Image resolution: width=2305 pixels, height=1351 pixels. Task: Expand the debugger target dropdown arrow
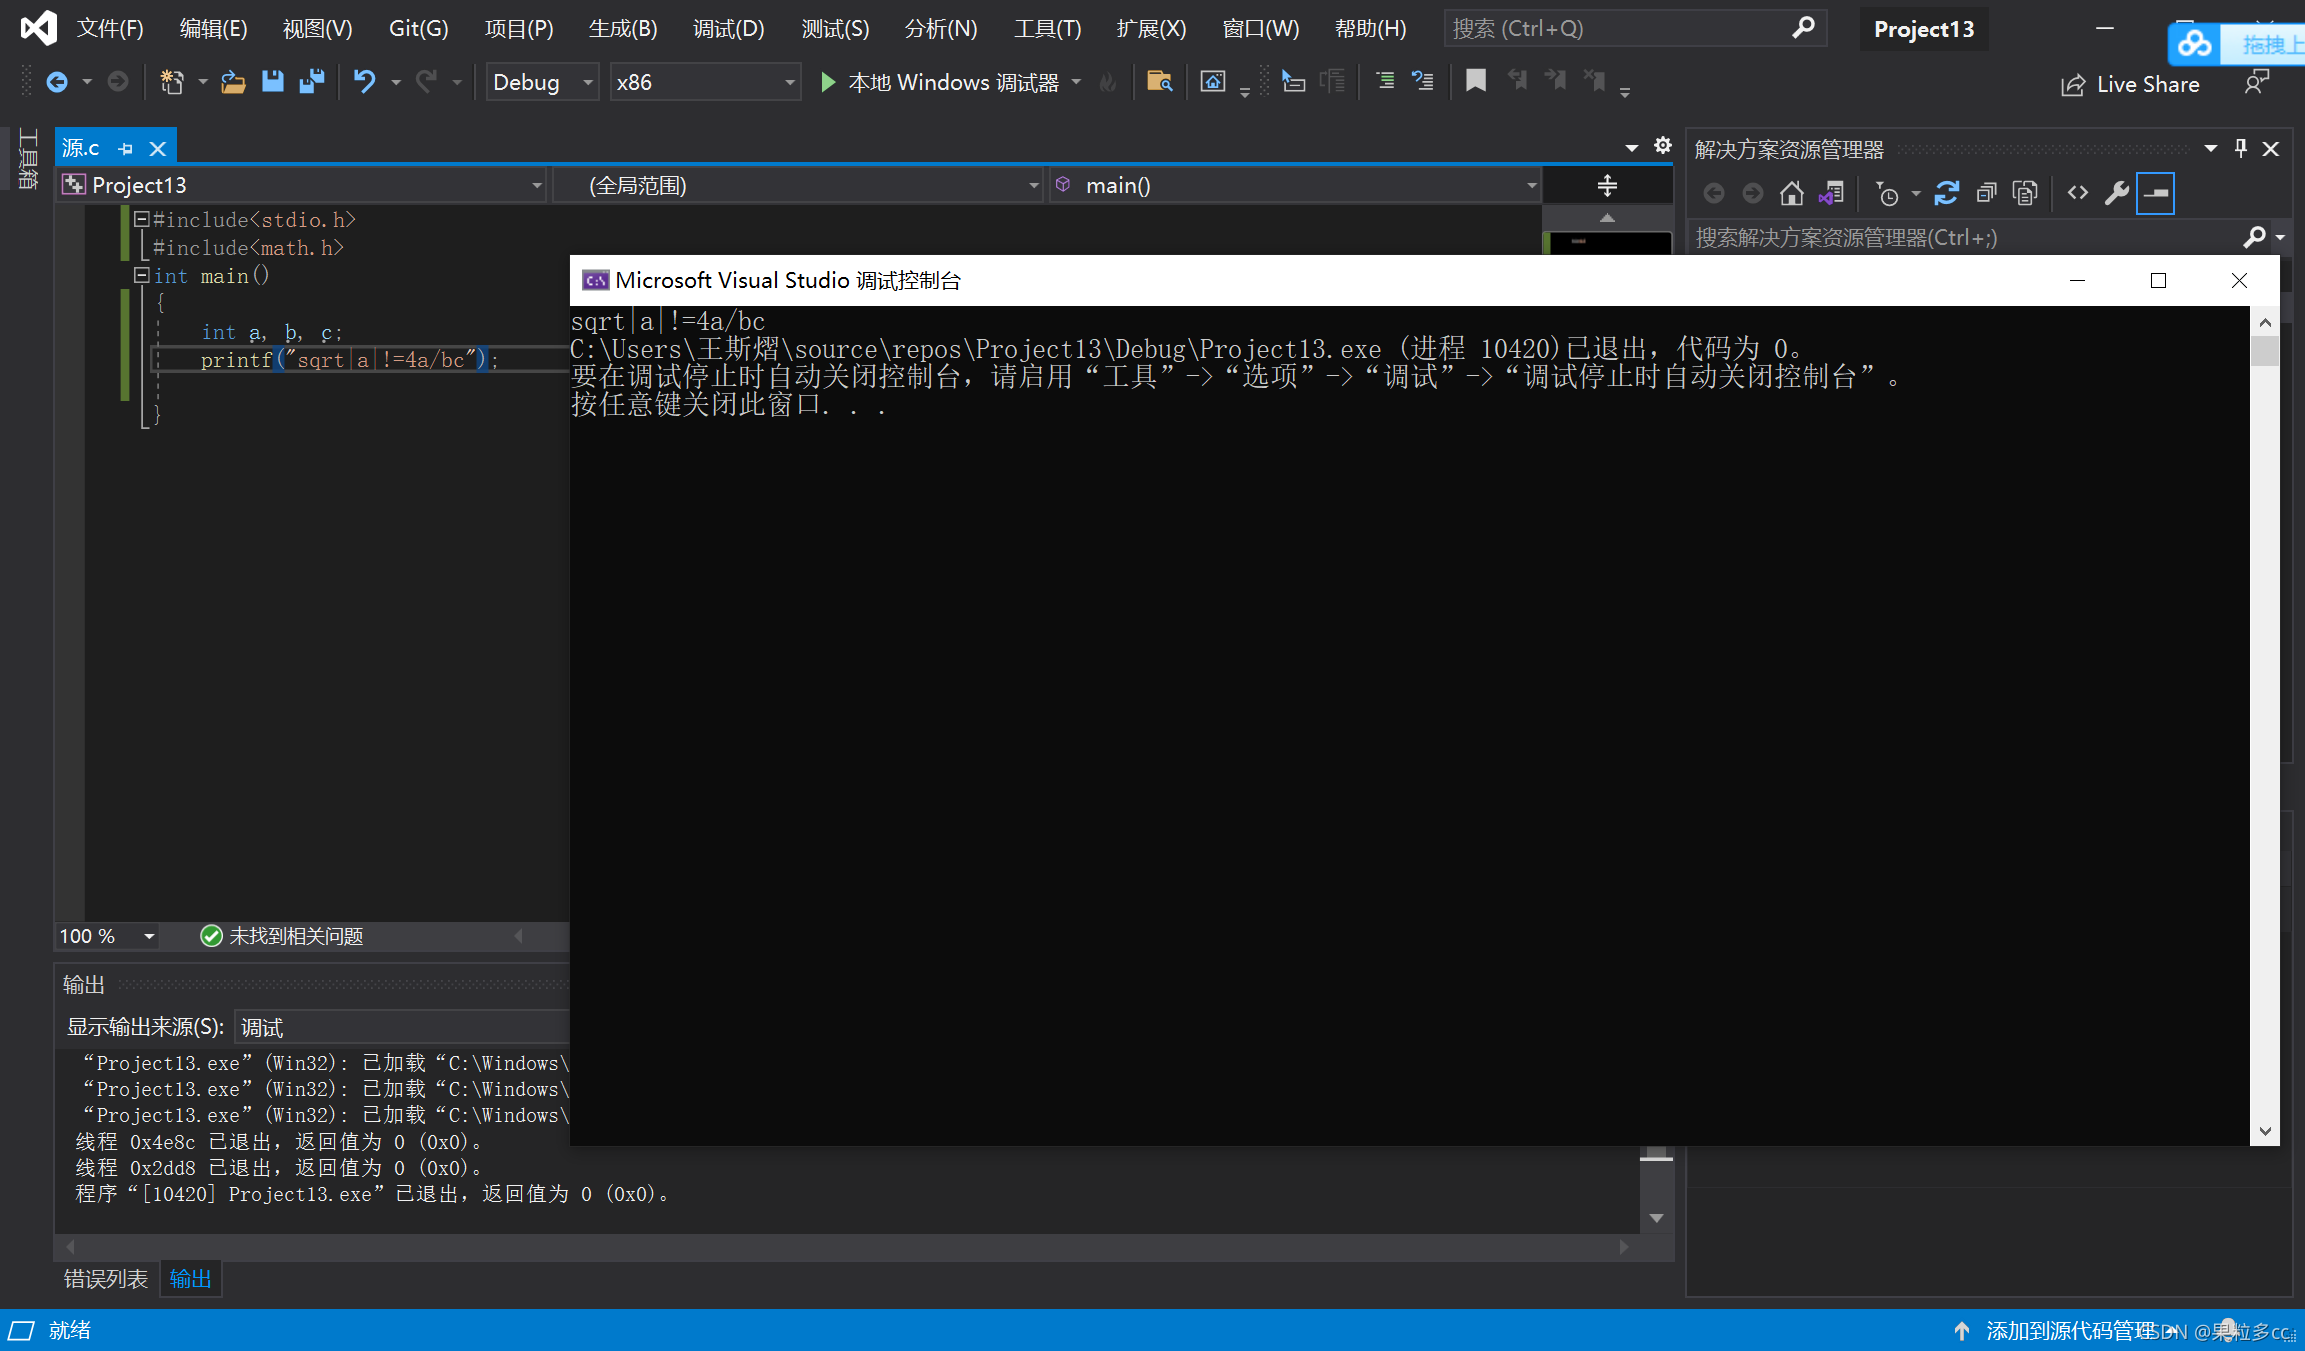point(1076,82)
